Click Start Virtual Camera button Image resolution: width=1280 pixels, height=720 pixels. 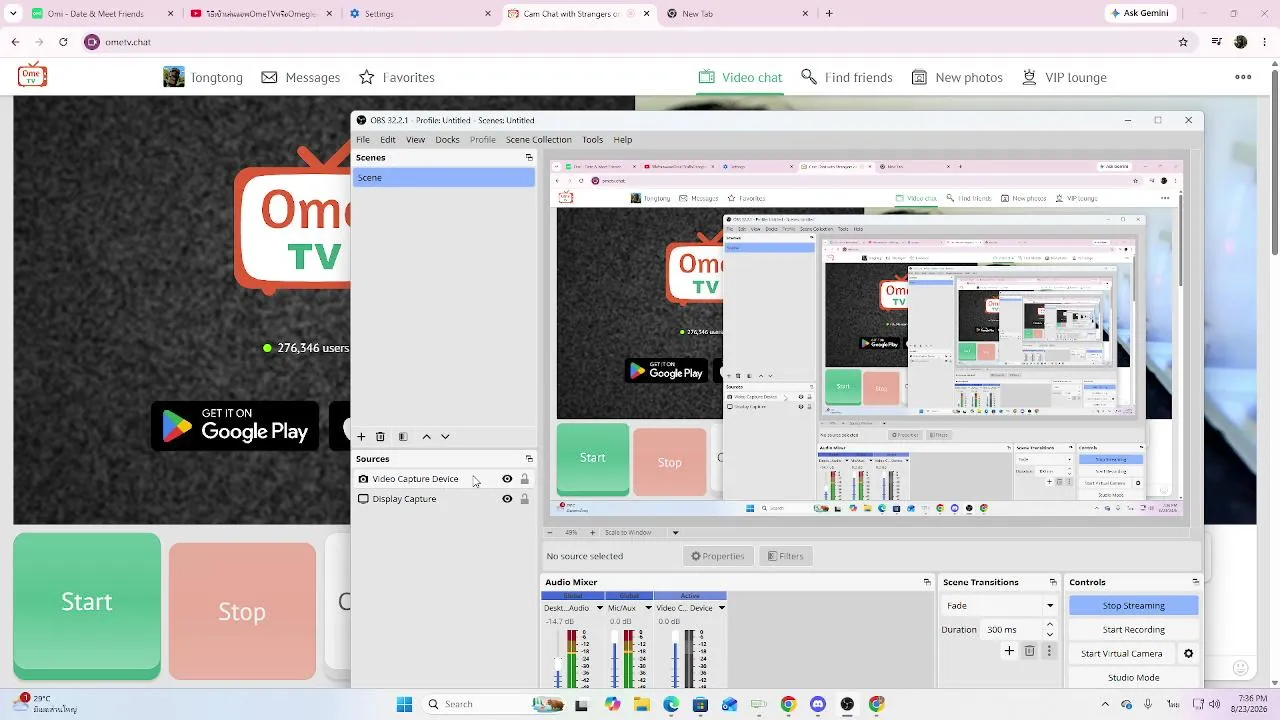coord(1122,654)
